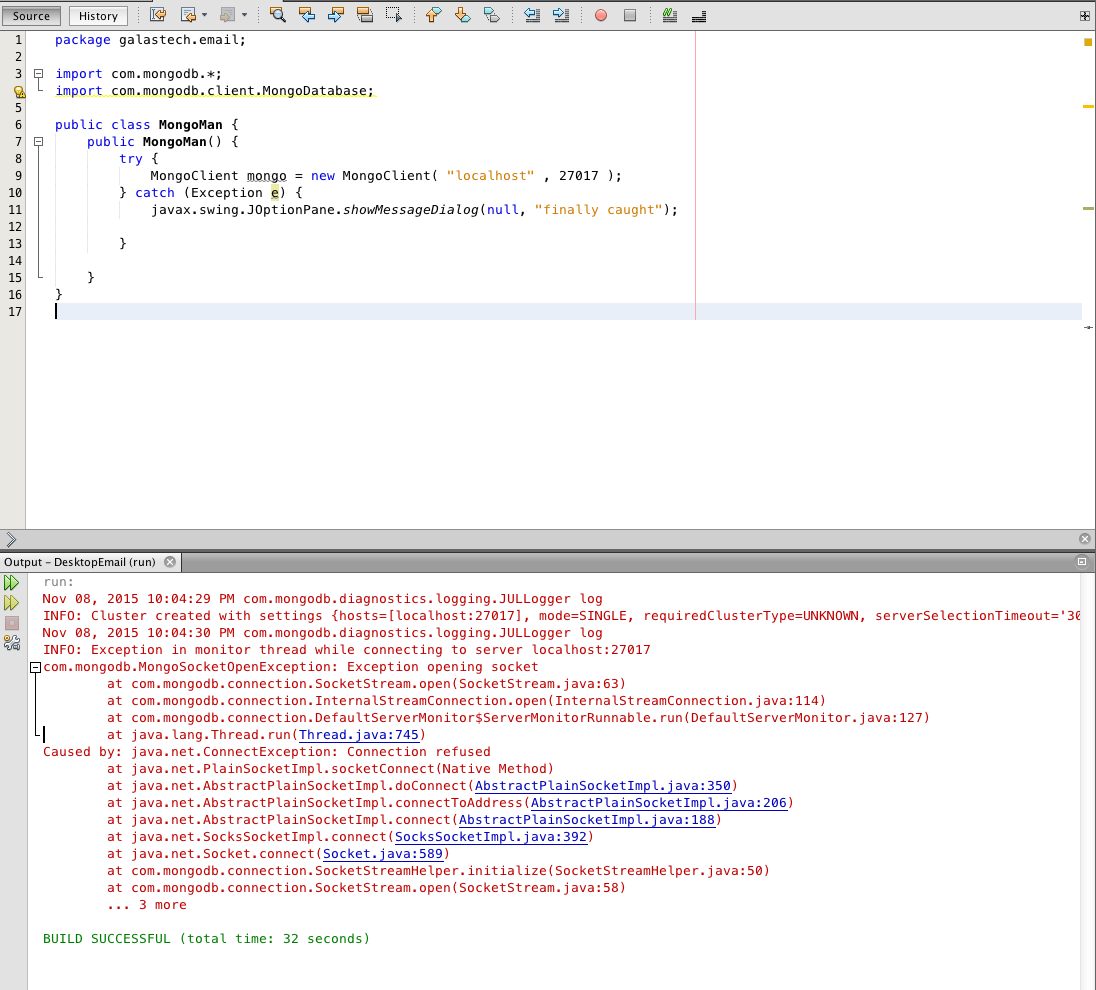
Task: Open the Forward navigation dropdown arrow
Action: [x=244, y=15]
